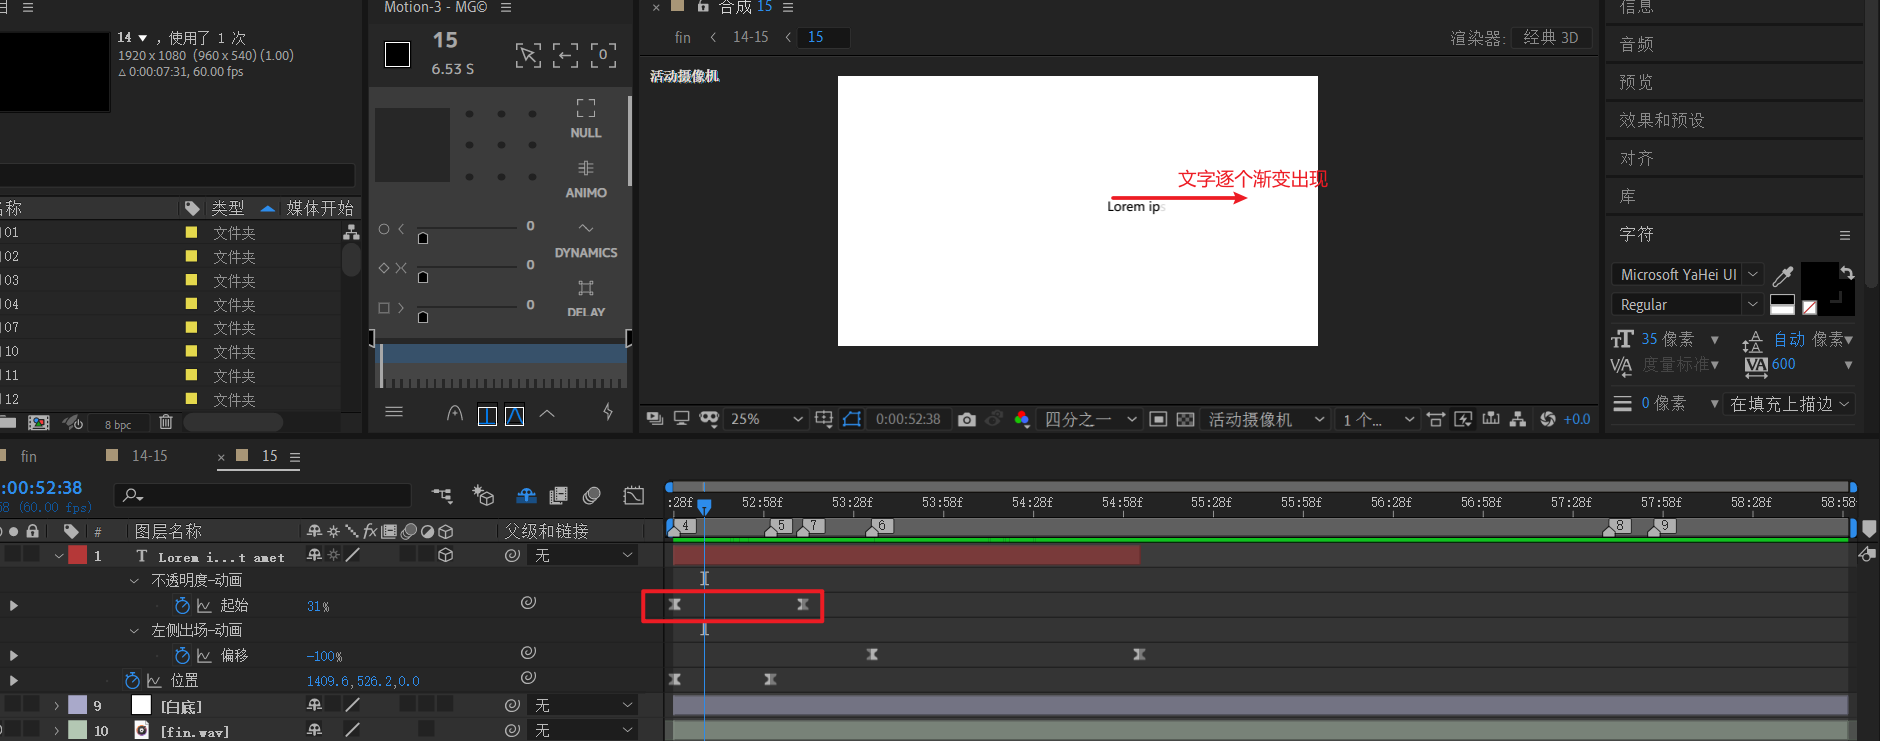1880x741 pixels.
Task: Open the stroke option 在填充上描边 dropdown
Action: coord(1790,403)
